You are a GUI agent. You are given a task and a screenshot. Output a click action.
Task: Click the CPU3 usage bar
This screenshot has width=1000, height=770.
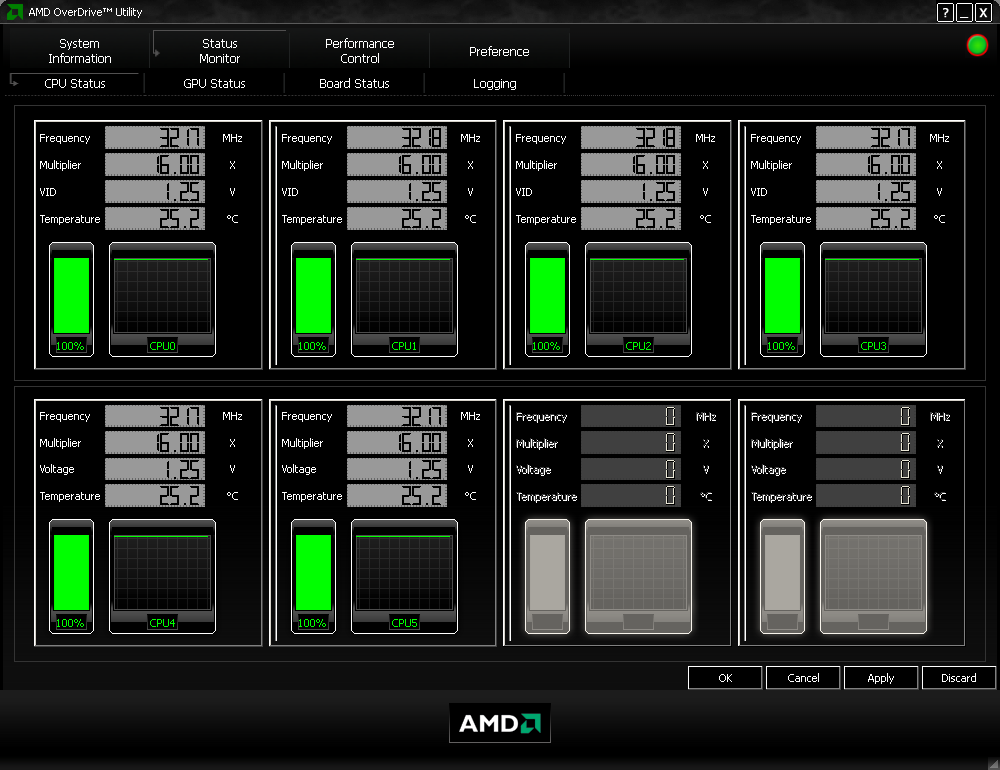pyautogui.click(x=783, y=295)
